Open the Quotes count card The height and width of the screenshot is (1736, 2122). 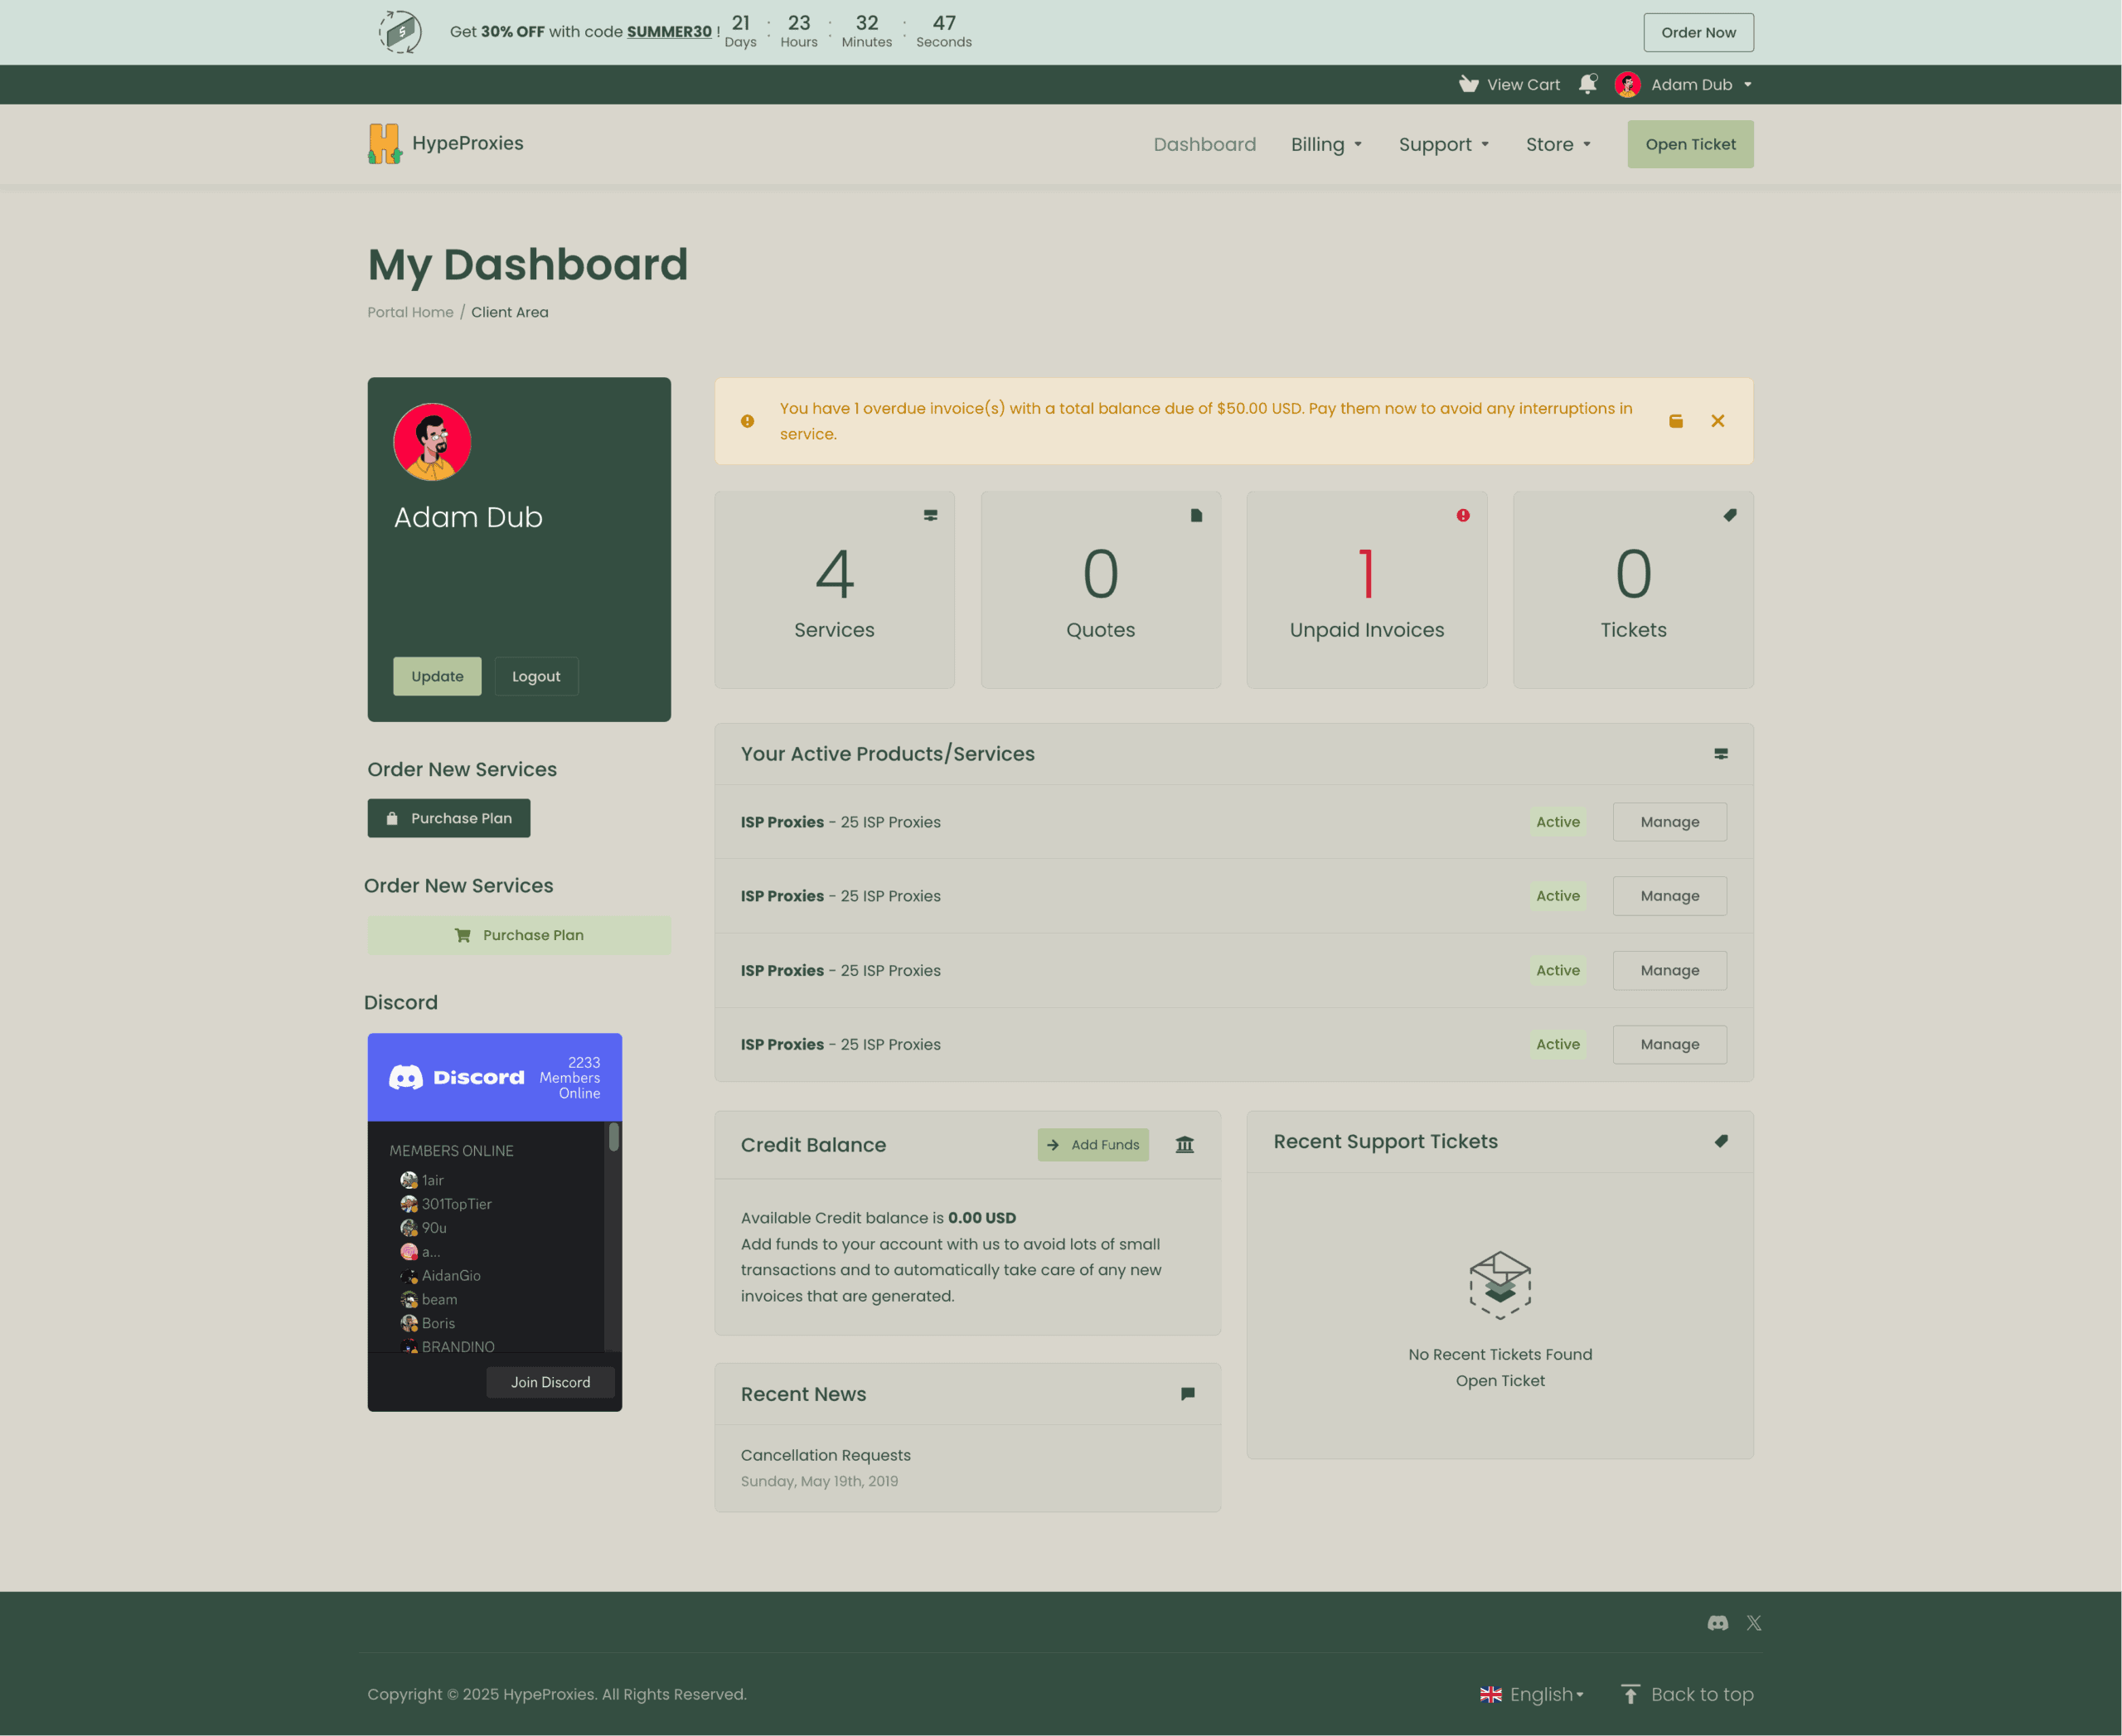point(1100,589)
